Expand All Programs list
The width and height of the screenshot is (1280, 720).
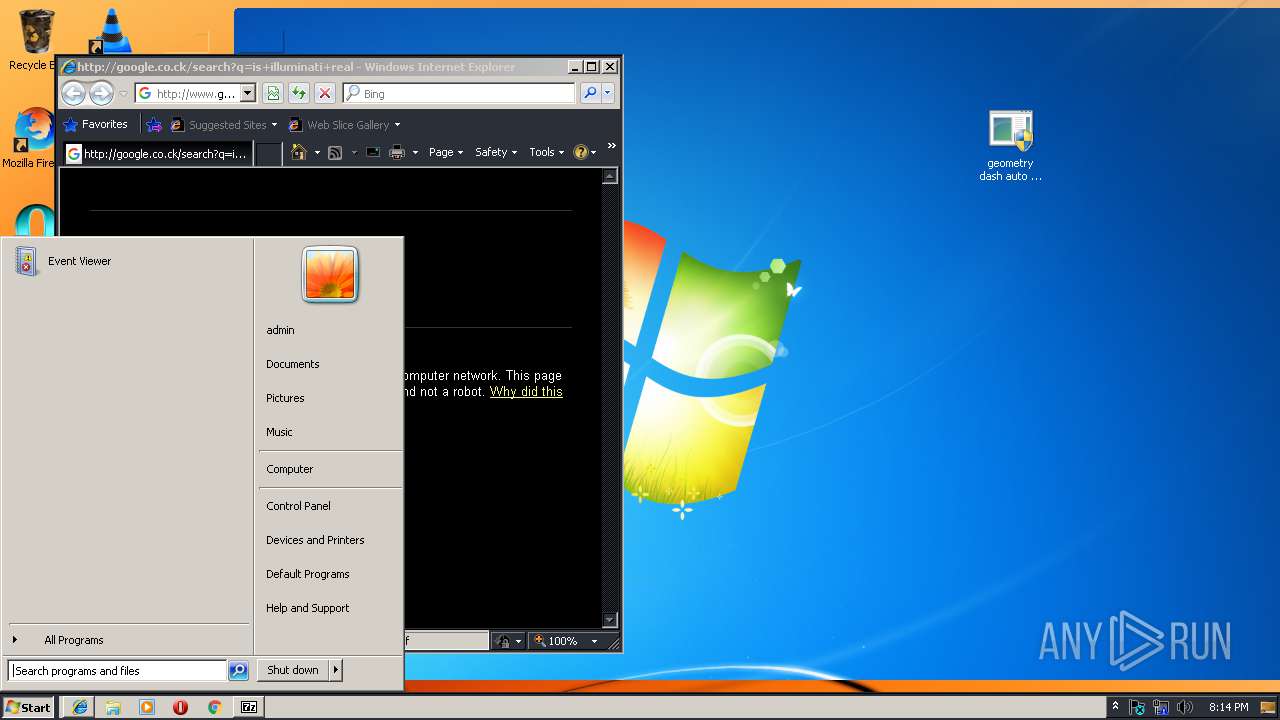[x=126, y=640]
